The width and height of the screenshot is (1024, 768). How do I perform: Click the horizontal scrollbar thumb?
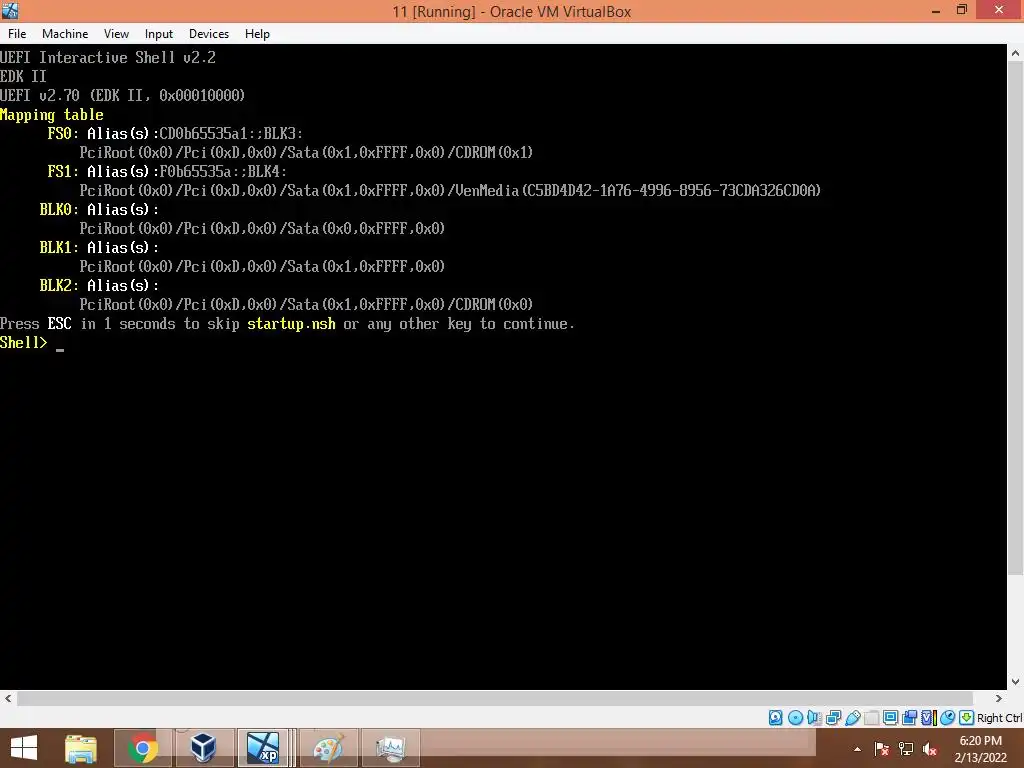click(494, 698)
